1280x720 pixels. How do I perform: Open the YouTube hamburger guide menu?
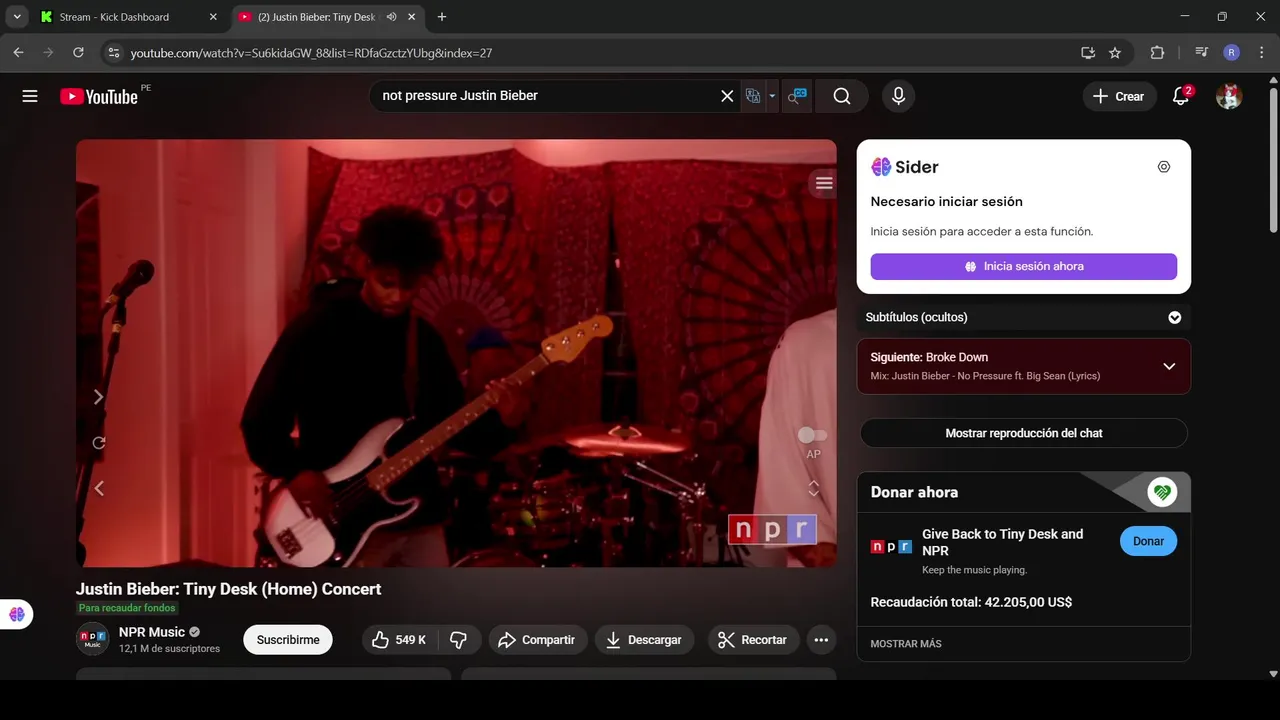point(30,96)
